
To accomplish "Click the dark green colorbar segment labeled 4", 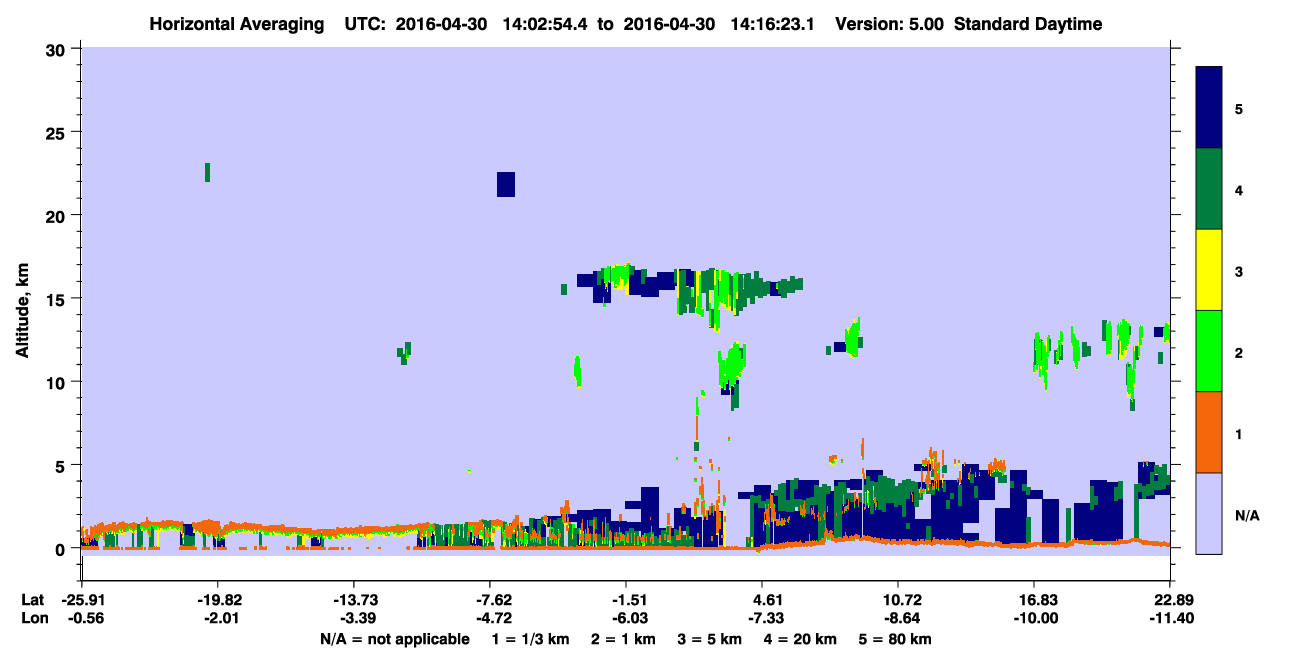I will point(1209,189).
